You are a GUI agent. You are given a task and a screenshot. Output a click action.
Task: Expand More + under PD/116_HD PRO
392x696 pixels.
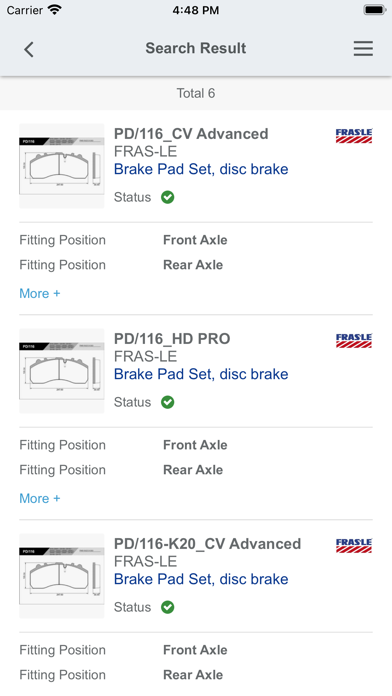point(40,498)
